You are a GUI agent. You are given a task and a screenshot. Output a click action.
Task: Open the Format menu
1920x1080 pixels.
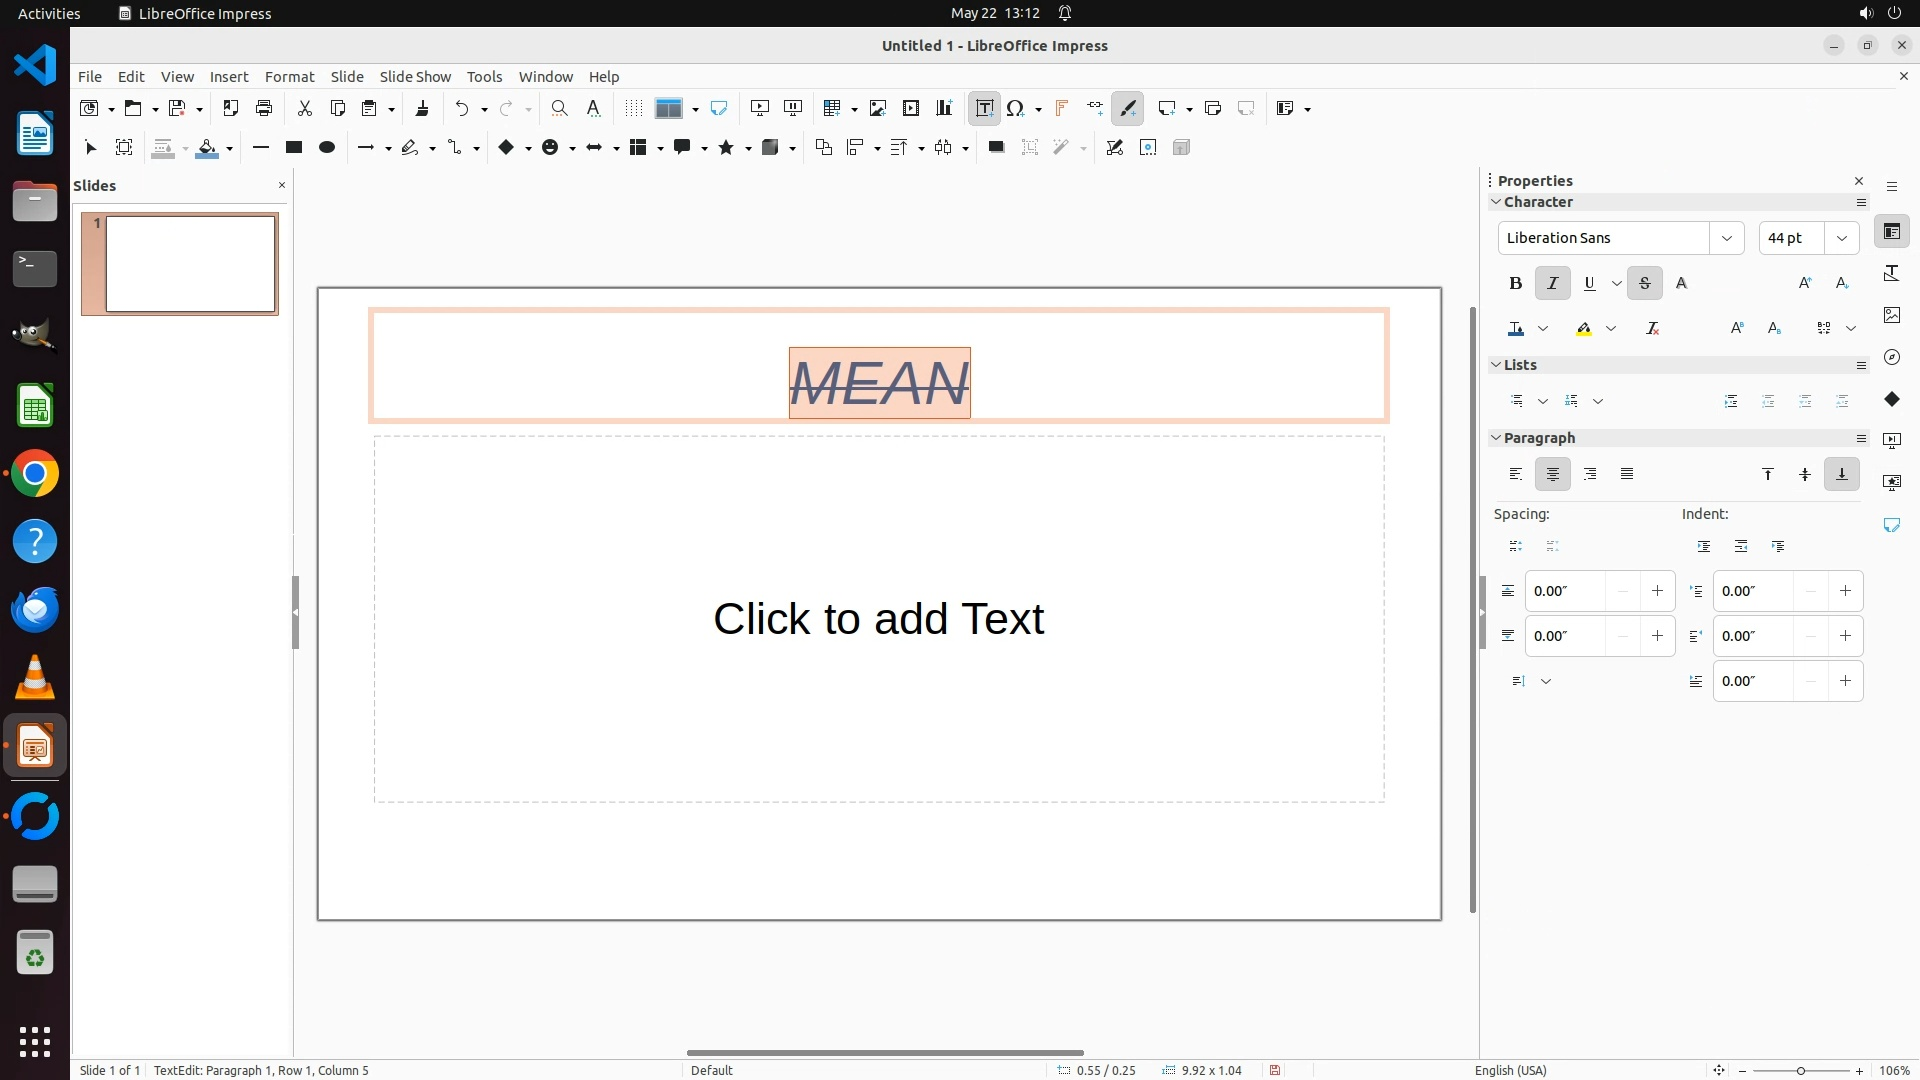click(289, 76)
